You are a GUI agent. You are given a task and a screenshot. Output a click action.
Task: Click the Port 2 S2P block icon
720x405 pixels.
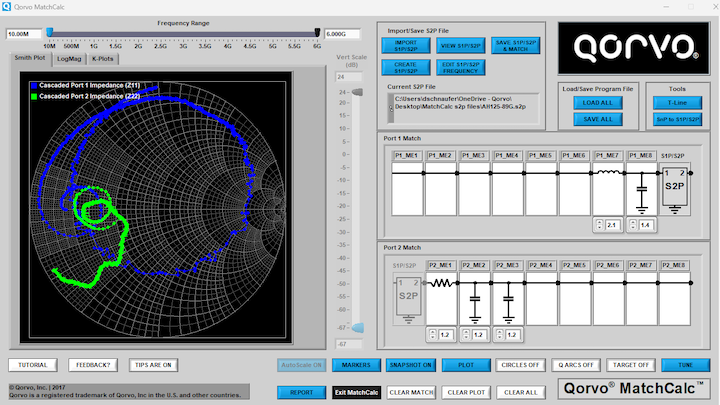[x=408, y=298]
